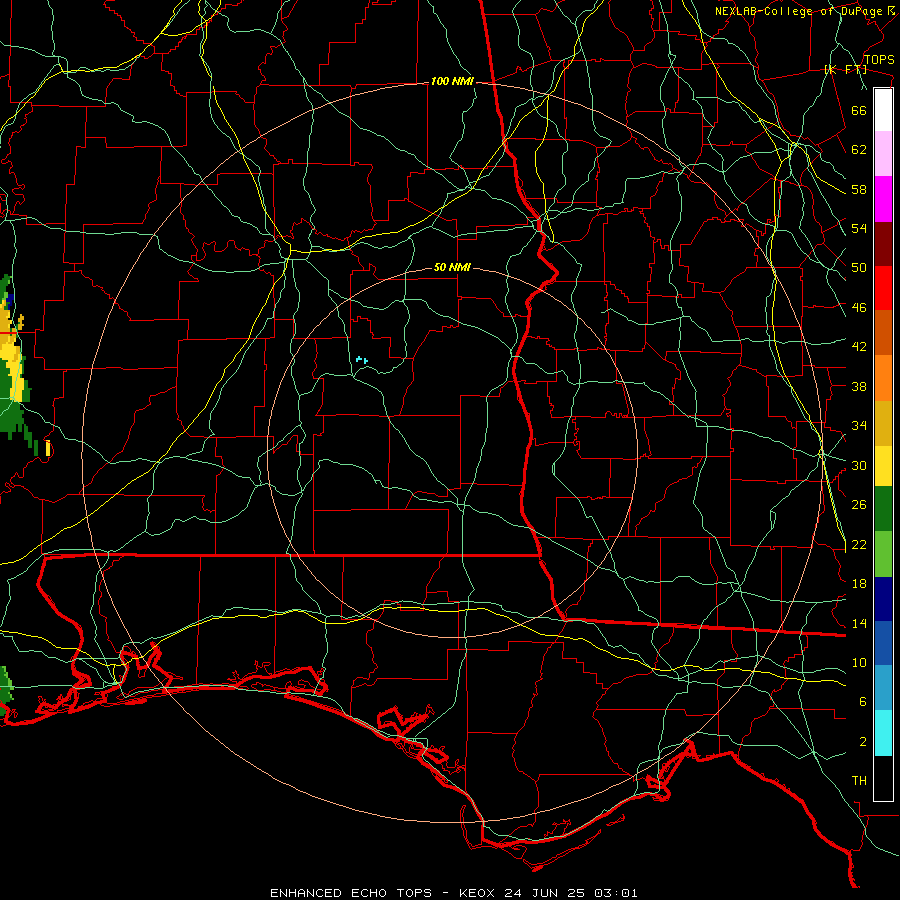Click the gold legend band
This screenshot has width=900, height=900.
tap(883, 423)
